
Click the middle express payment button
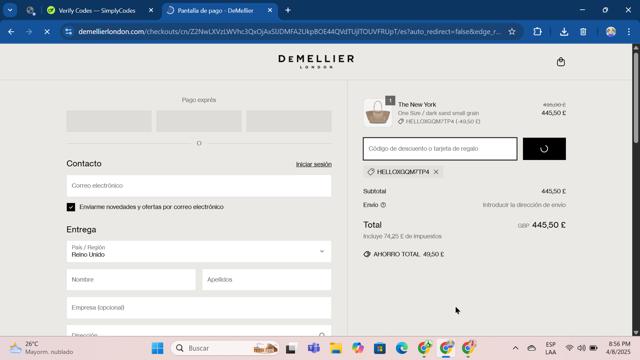point(199,121)
